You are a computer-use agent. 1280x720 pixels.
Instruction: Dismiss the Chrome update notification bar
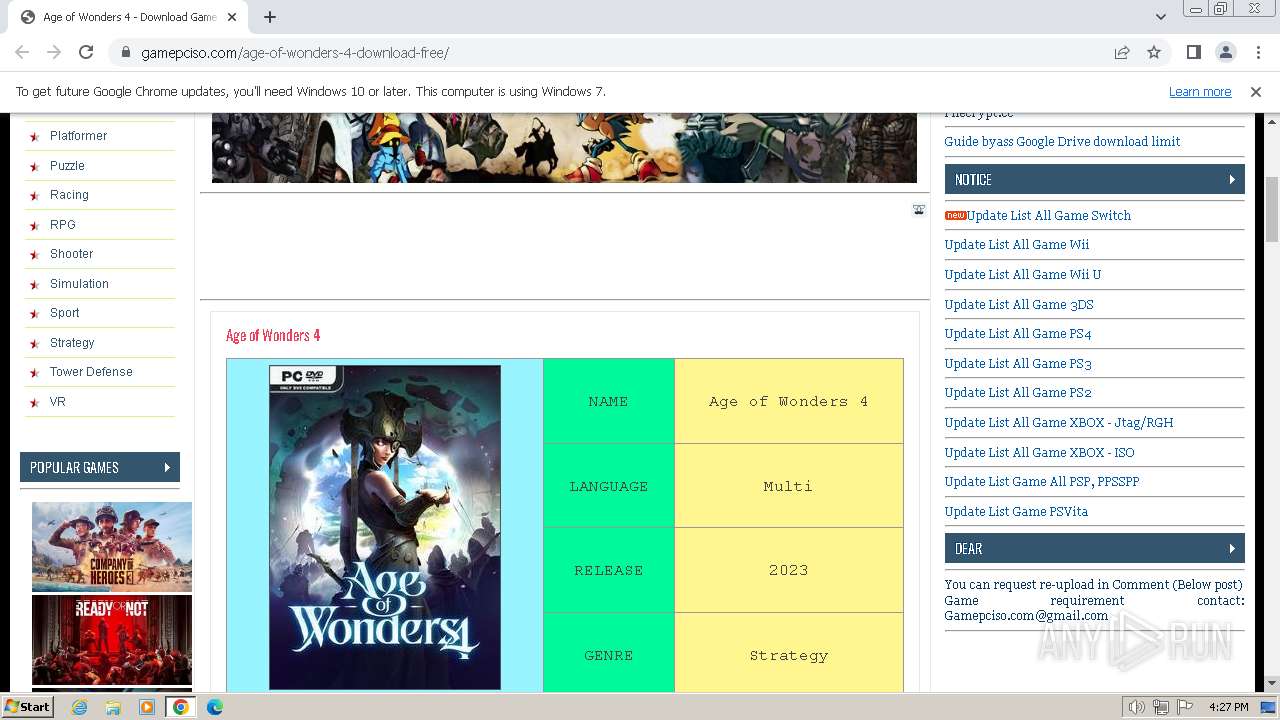tap(1256, 91)
